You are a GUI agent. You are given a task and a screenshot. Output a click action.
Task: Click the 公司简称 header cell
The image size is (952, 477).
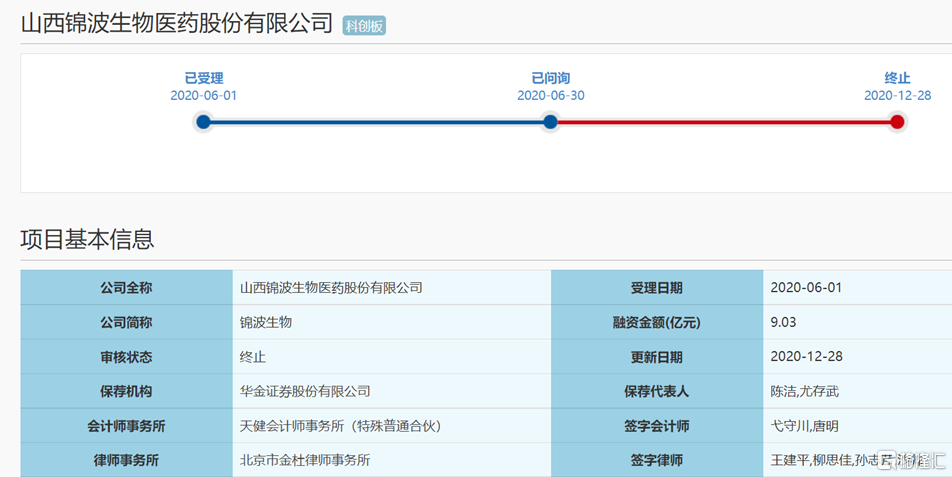pyautogui.click(x=126, y=322)
